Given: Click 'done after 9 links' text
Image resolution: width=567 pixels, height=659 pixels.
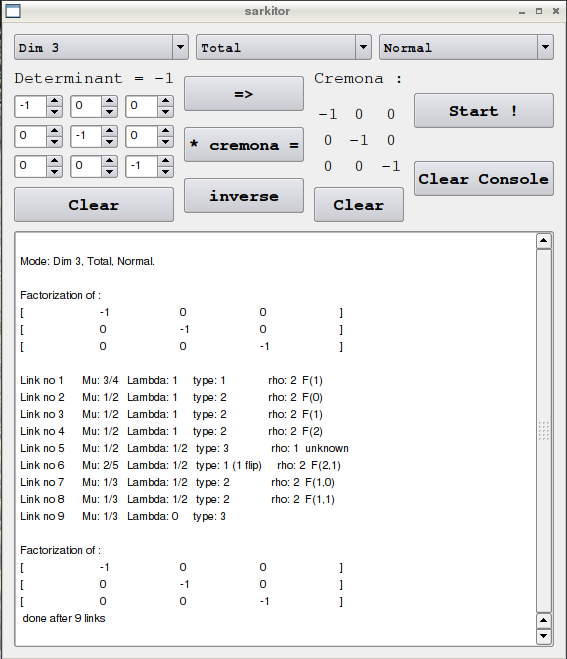Looking at the screenshot, I should coord(64,618).
